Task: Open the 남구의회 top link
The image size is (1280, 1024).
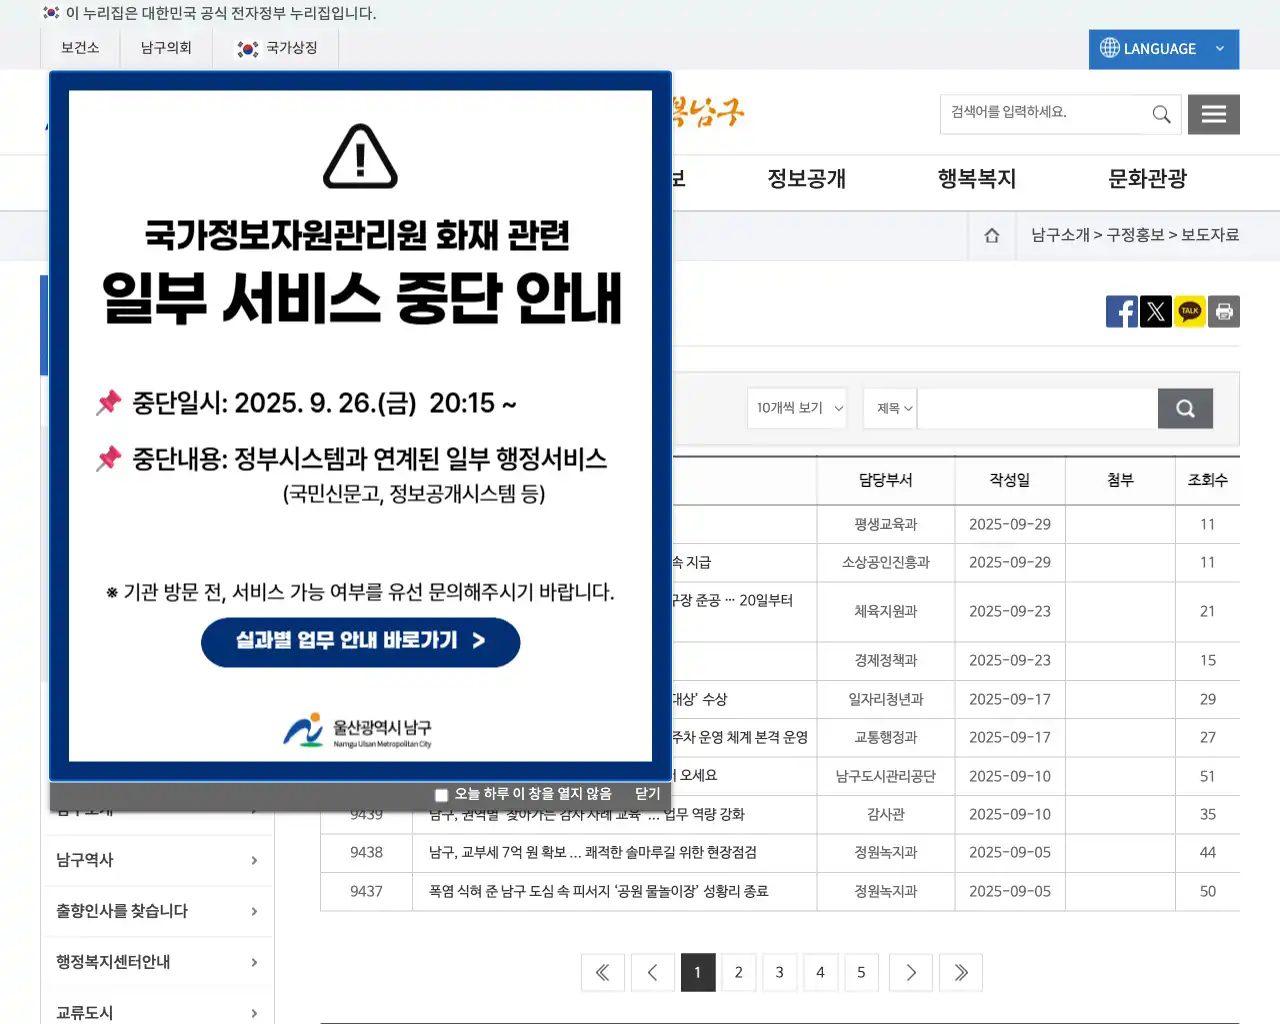Action: pyautogui.click(x=166, y=48)
